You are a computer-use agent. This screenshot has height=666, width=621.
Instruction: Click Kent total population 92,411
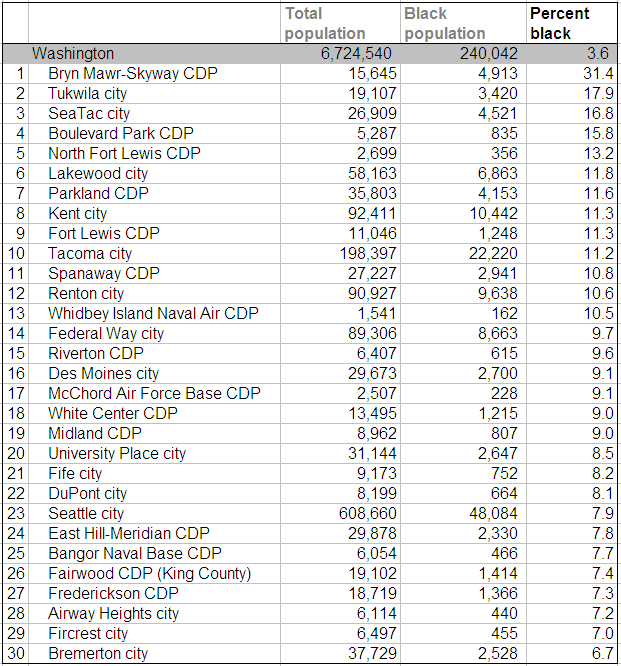coord(372,213)
